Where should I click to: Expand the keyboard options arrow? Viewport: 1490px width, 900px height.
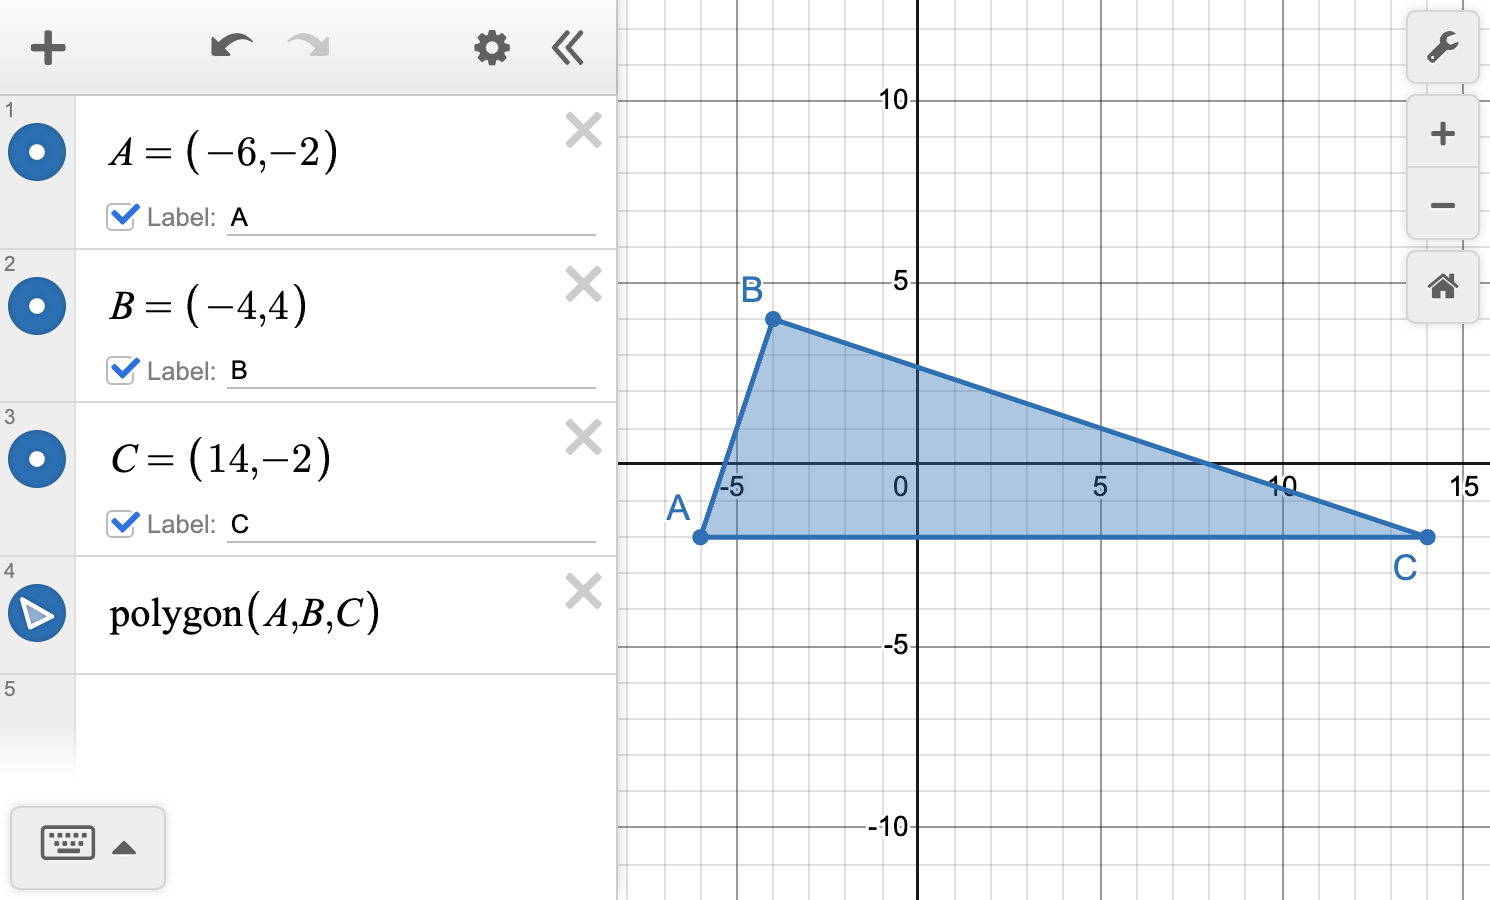tap(123, 847)
